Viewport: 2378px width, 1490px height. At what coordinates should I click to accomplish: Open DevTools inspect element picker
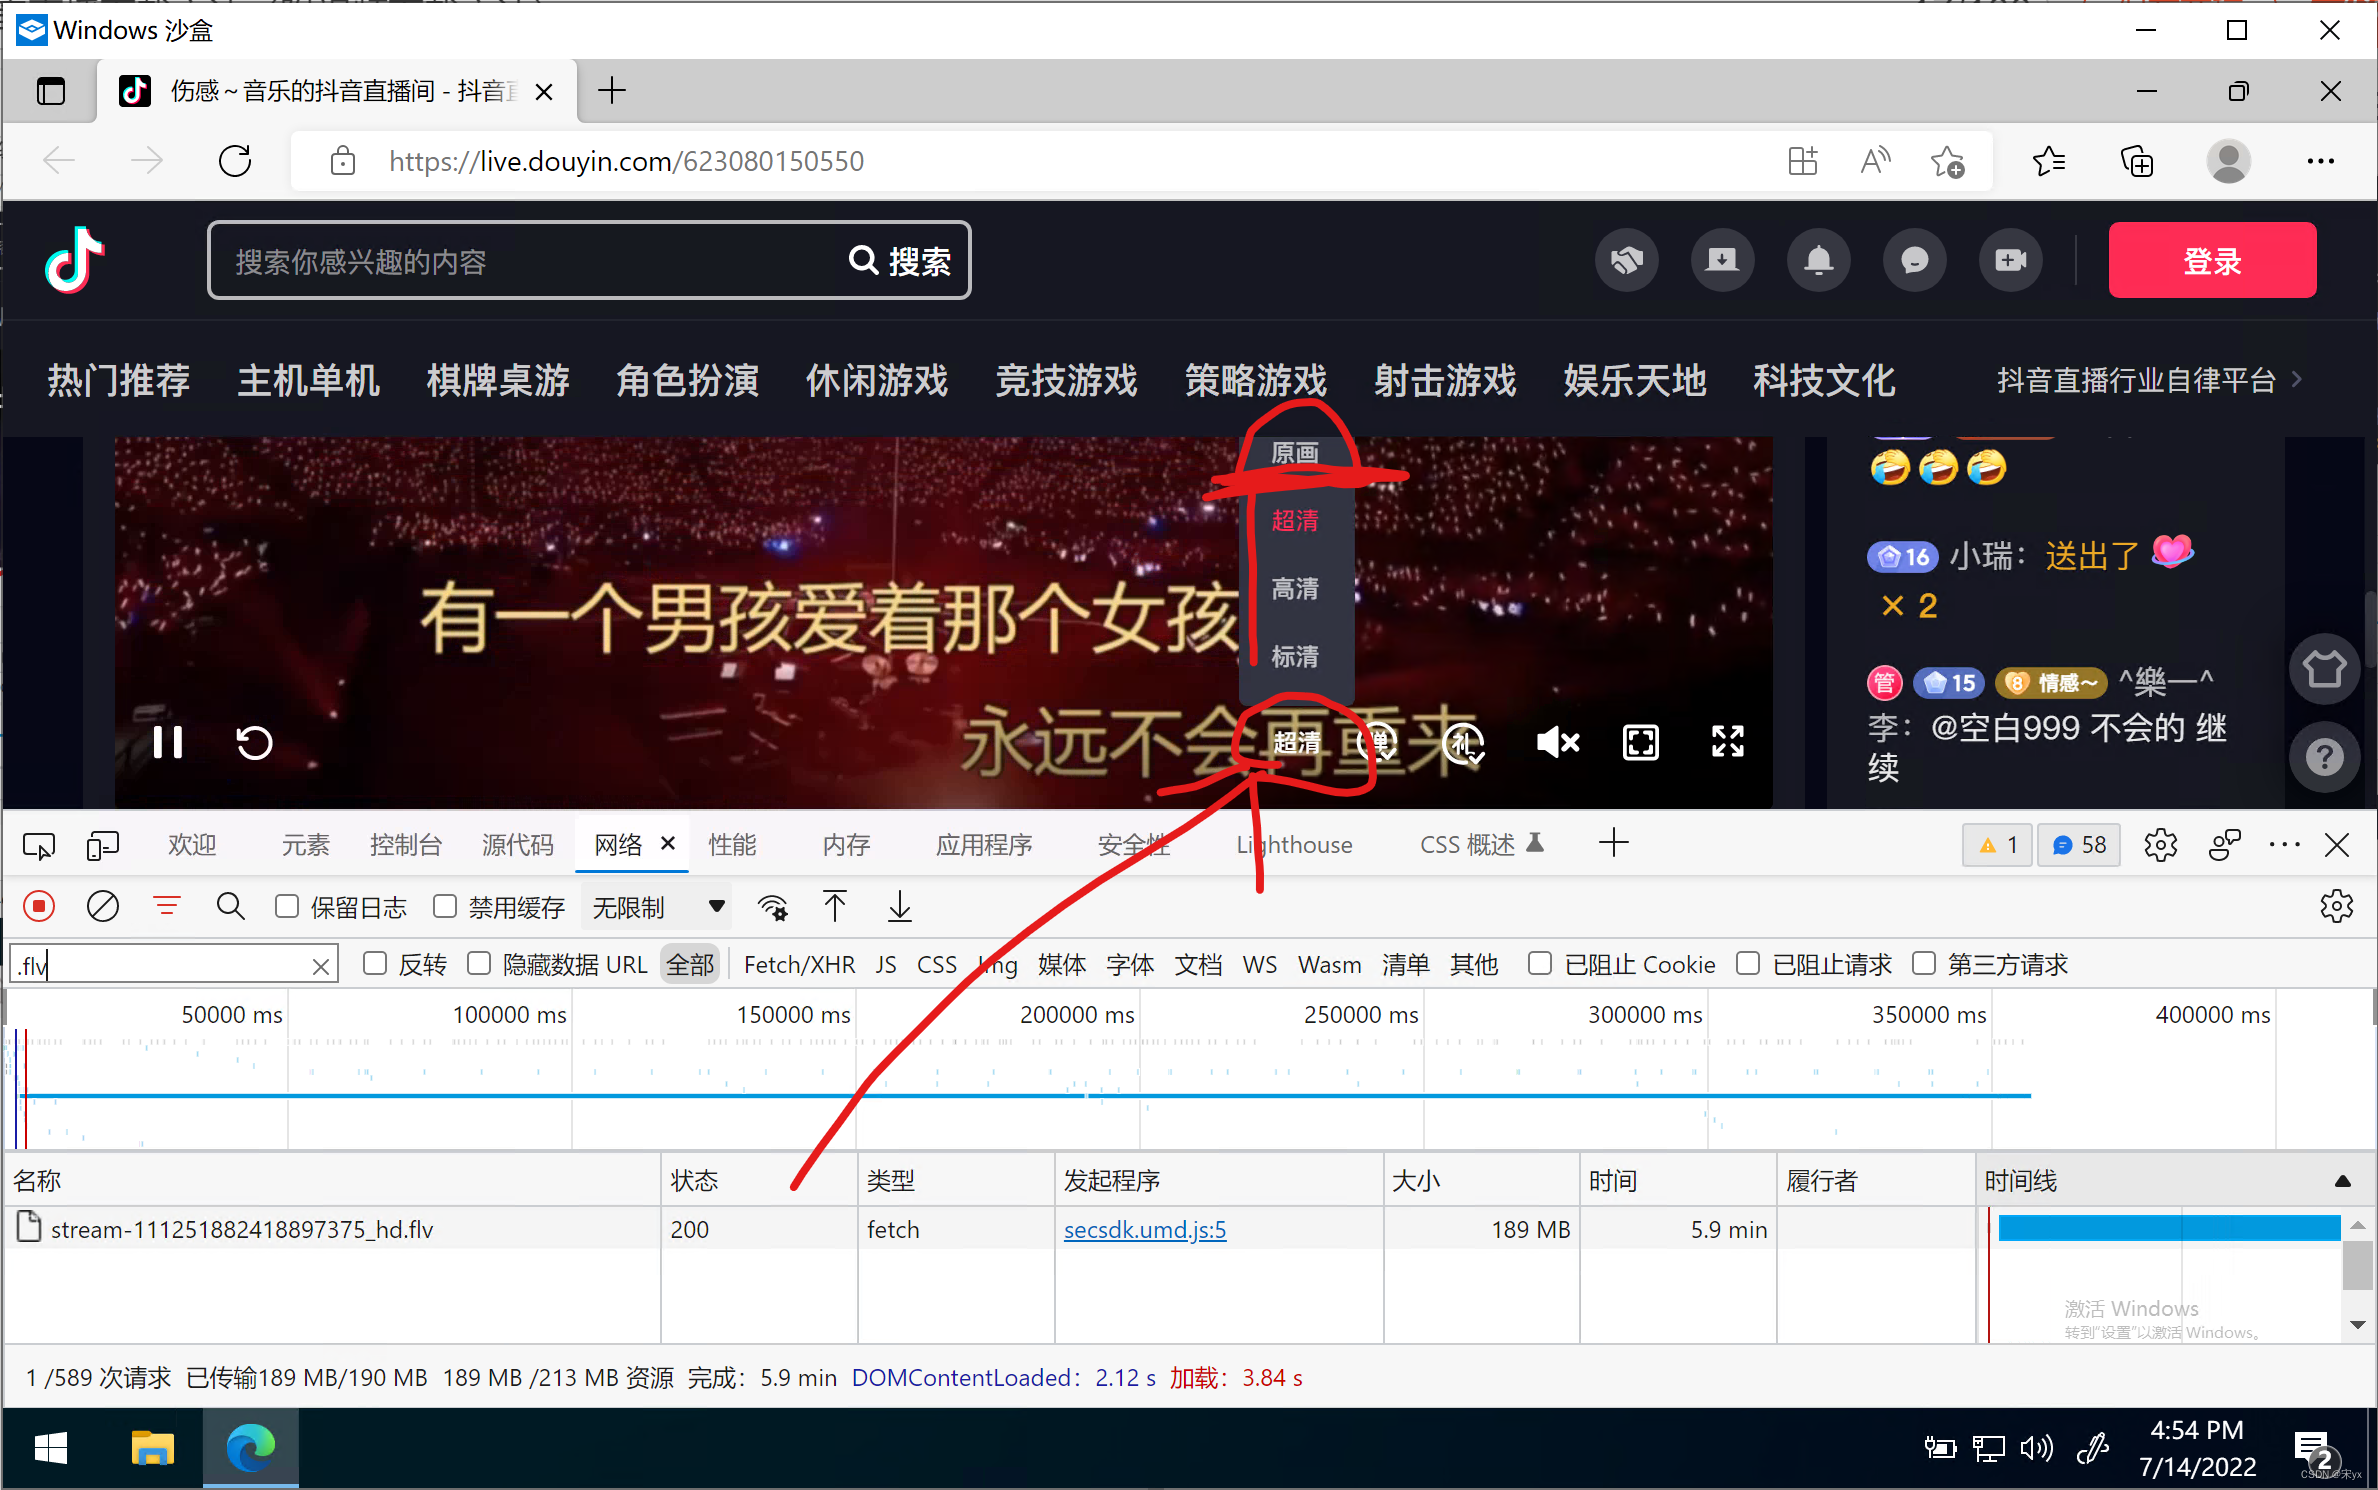point(39,845)
